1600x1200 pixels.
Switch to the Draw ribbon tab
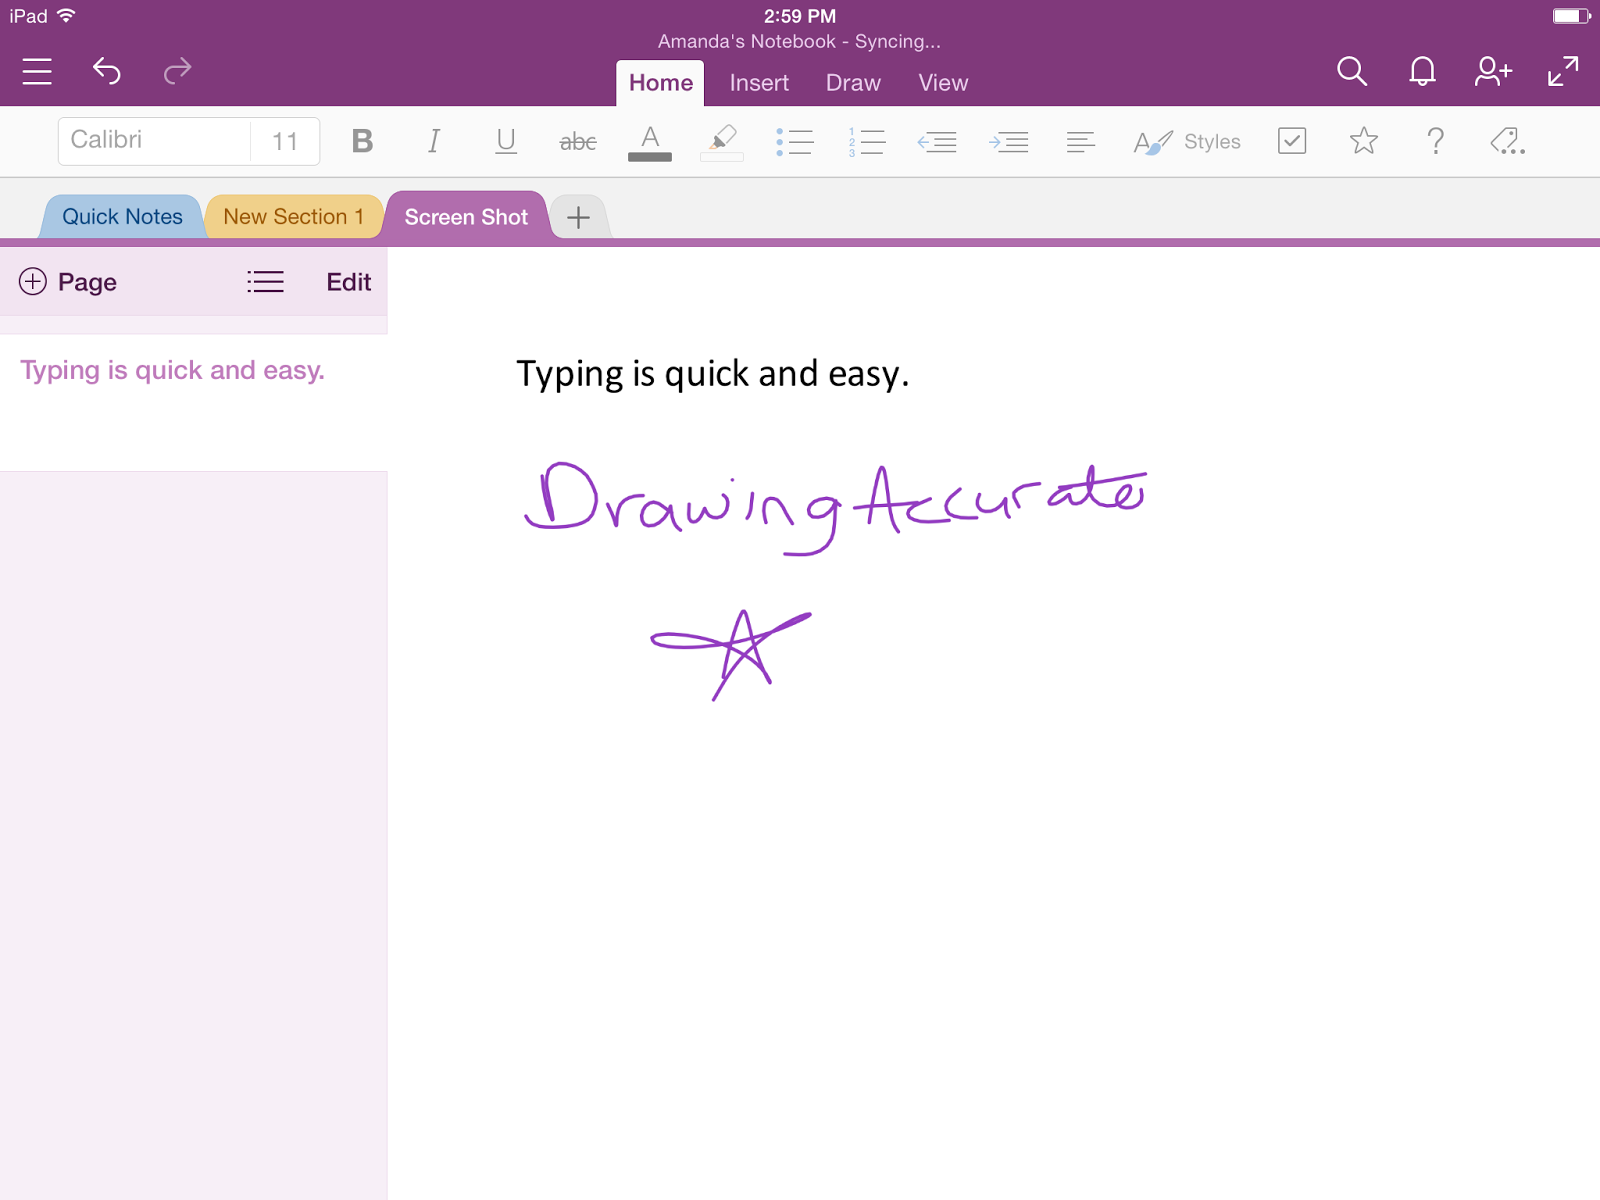click(852, 82)
